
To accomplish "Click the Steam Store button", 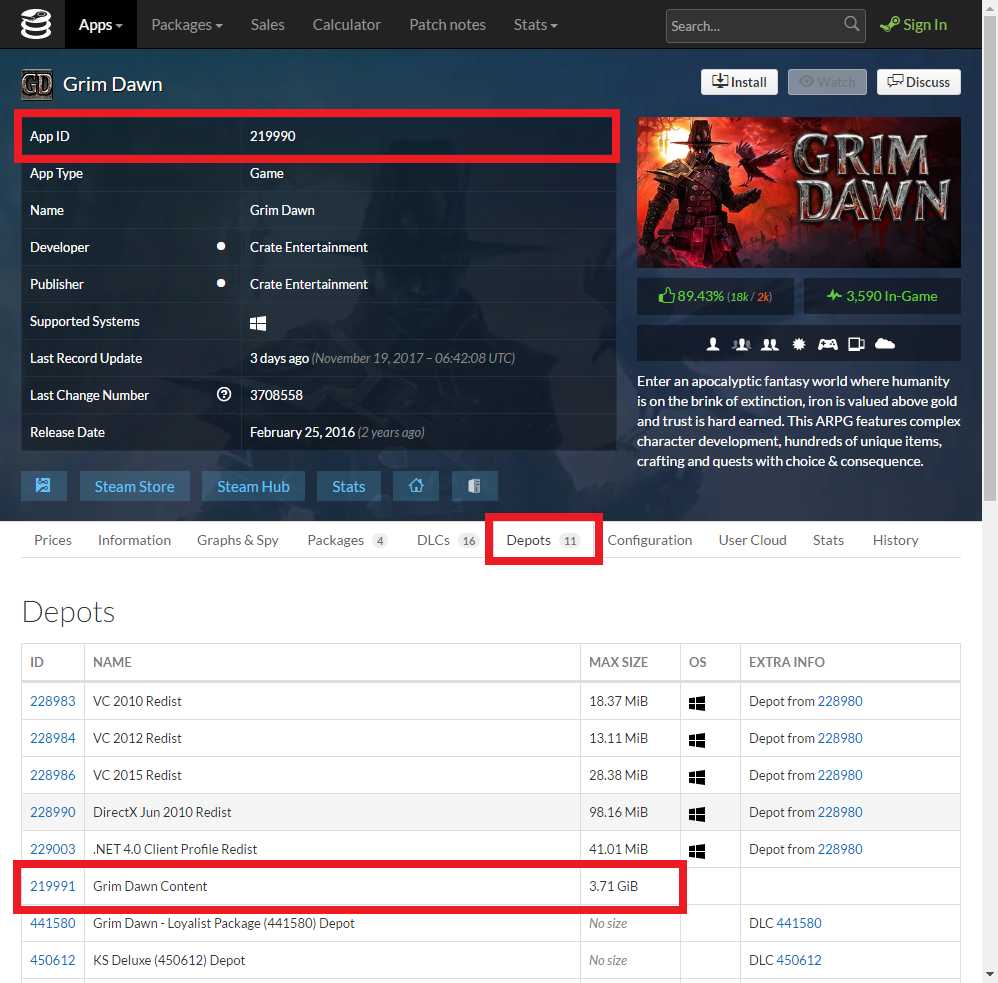I will click(x=134, y=486).
